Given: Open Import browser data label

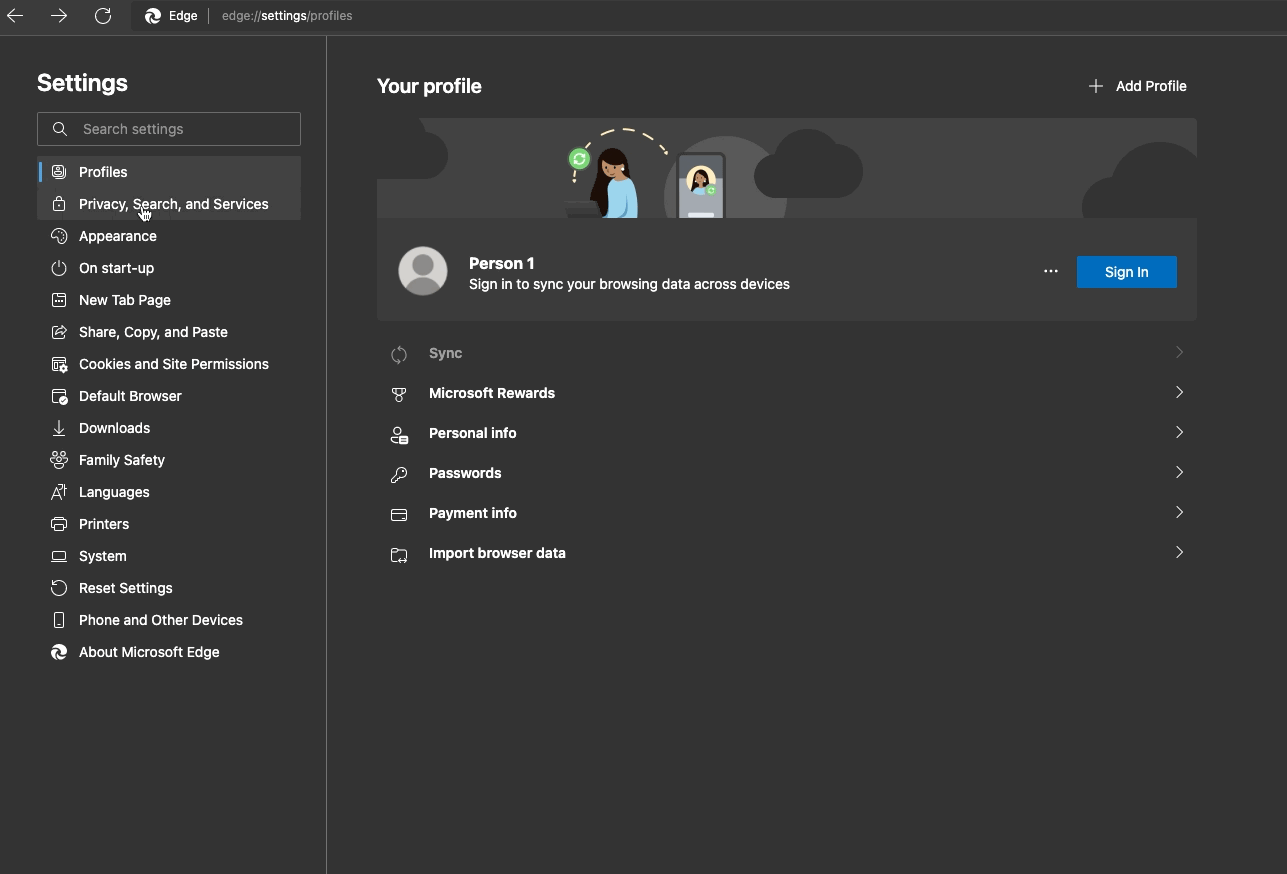Looking at the screenshot, I should point(497,553).
